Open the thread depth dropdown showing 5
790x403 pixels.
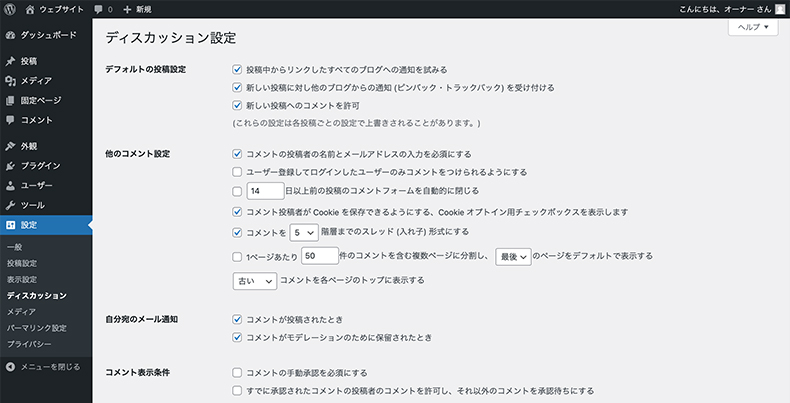[x=304, y=232]
